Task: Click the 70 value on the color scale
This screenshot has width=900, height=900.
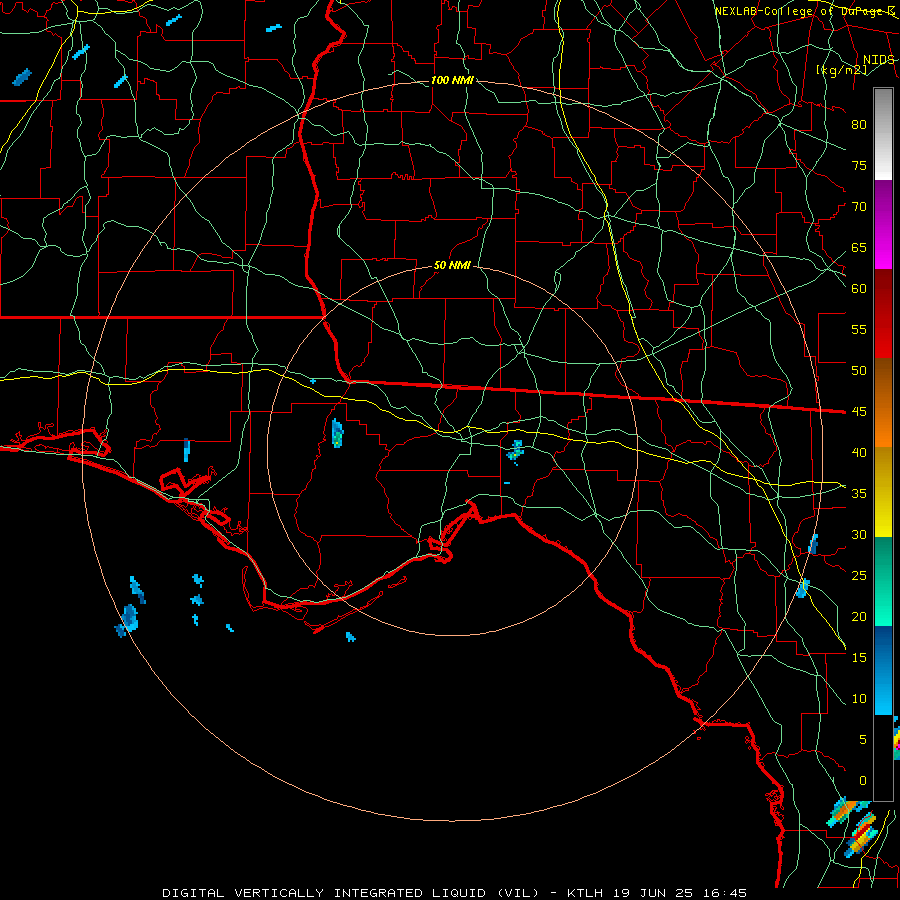Action: click(x=859, y=207)
